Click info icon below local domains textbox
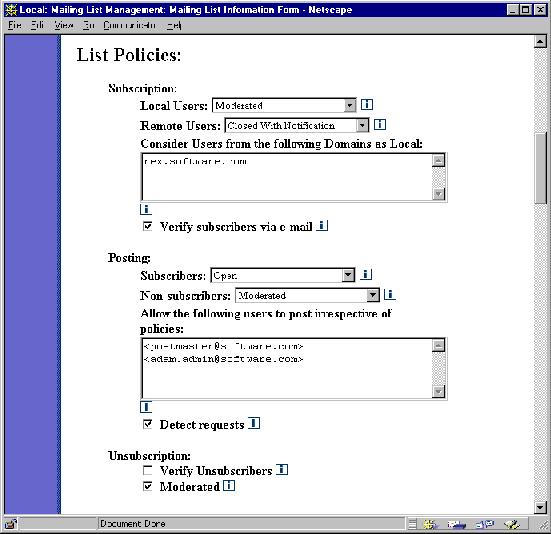Screen dimensions: 551x534 coord(146,209)
